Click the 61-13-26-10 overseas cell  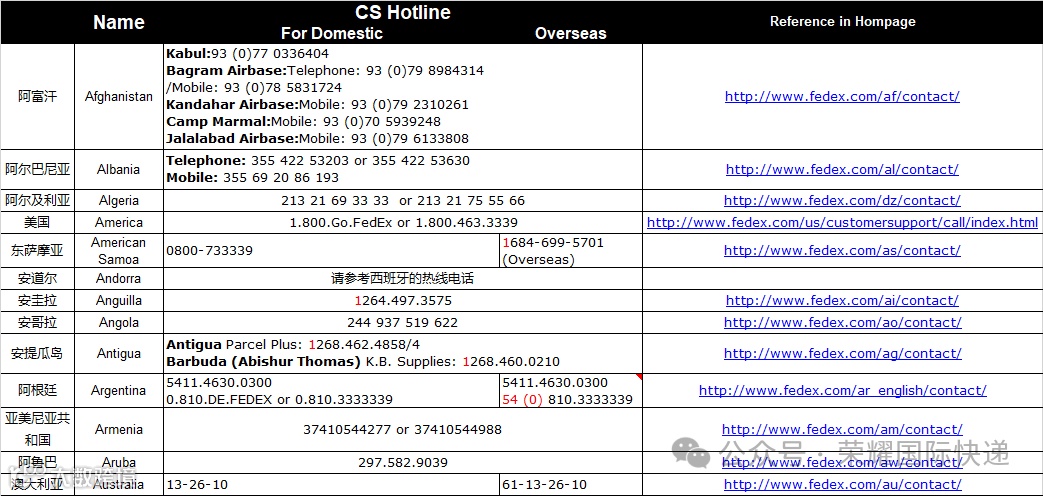click(571, 485)
